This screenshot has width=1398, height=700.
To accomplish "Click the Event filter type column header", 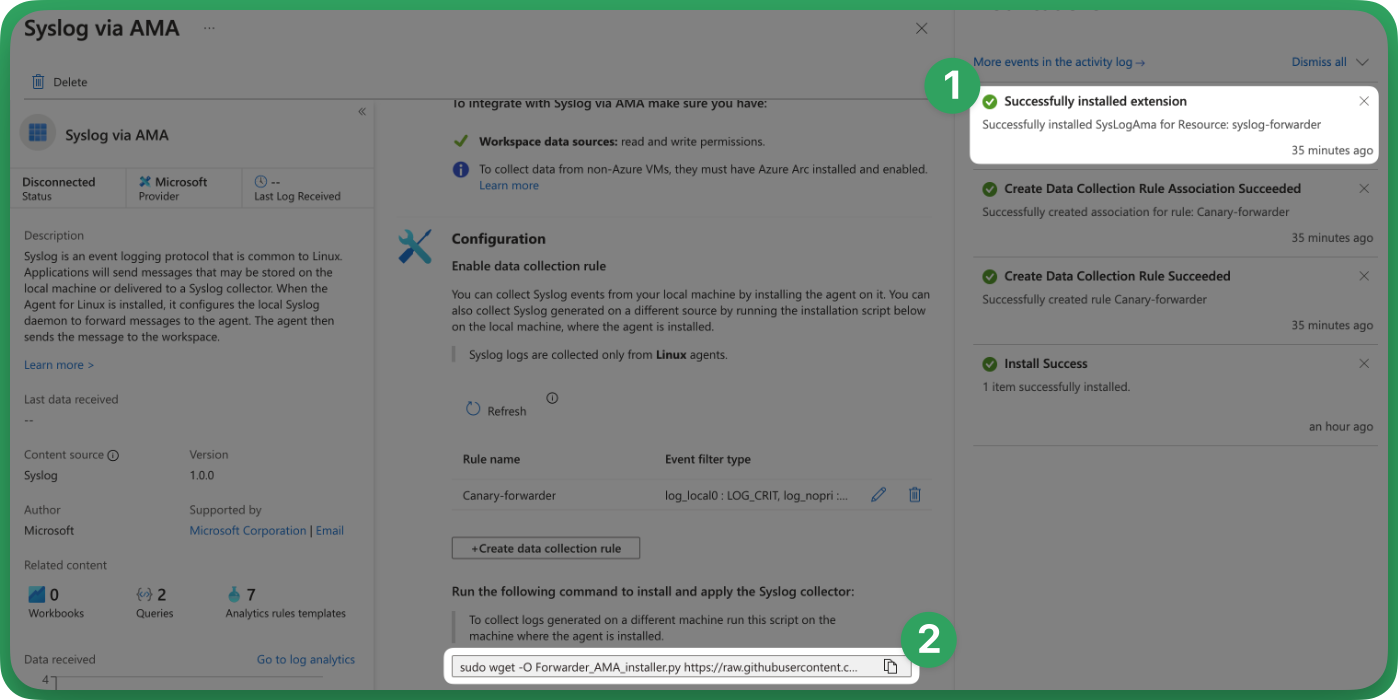I will 708,460.
